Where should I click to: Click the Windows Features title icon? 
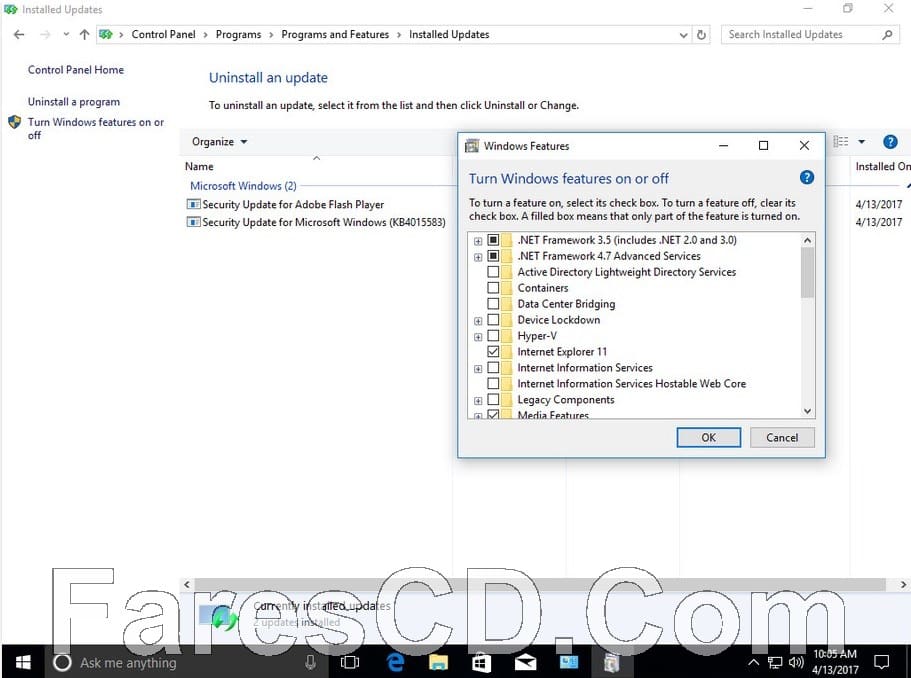[x=472, y=146]
